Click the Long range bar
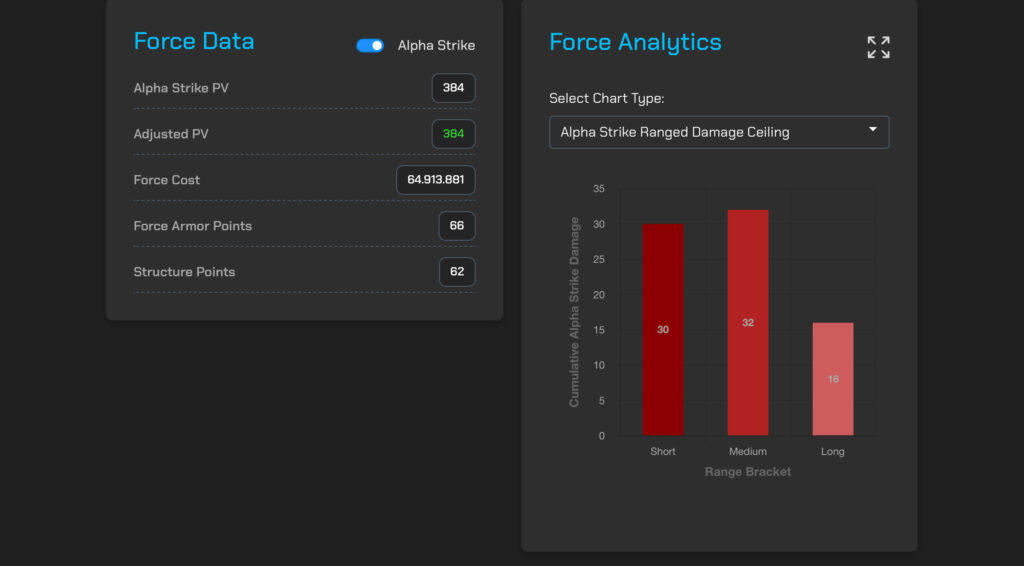Viewport: 1024px width, 566px height. point(833,379)
